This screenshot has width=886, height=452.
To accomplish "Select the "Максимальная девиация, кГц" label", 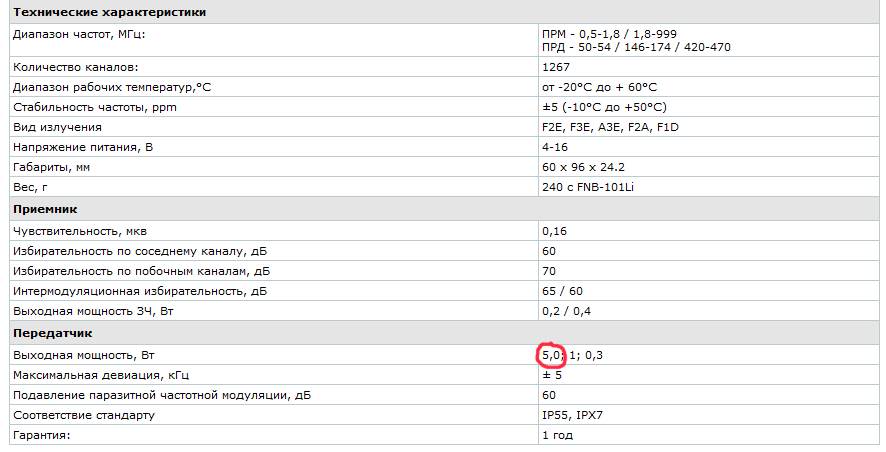I will (100, 375).
